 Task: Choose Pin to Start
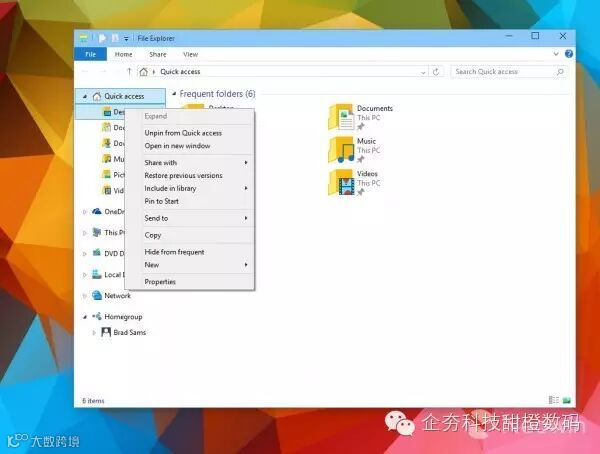point(161,201)
